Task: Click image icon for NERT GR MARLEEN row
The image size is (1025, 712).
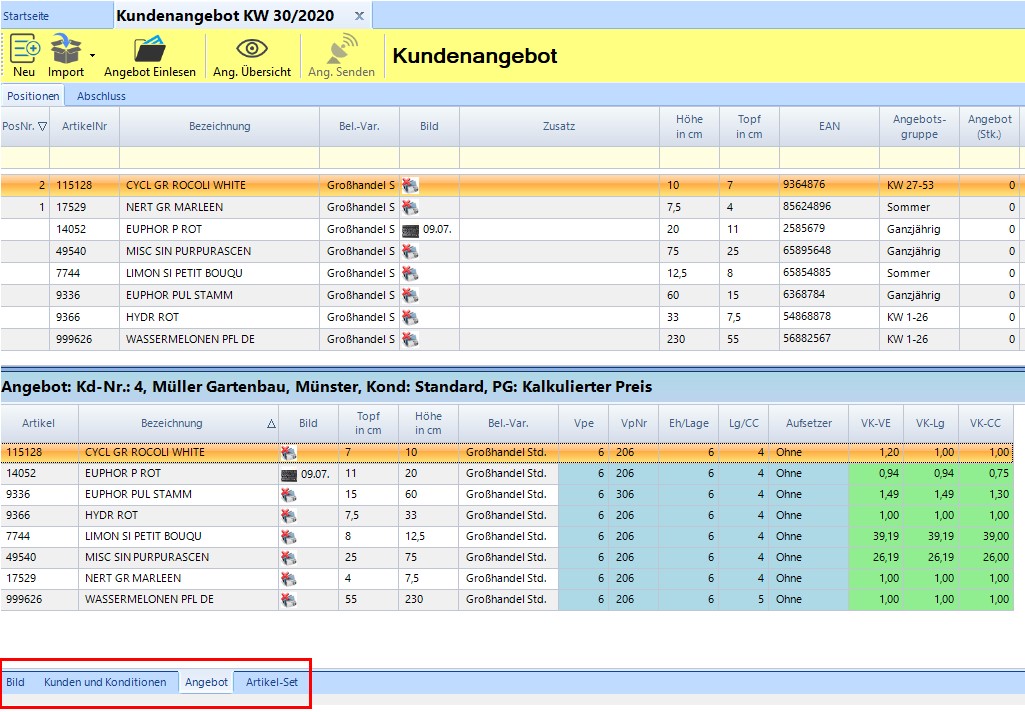Action: [410, 207]
